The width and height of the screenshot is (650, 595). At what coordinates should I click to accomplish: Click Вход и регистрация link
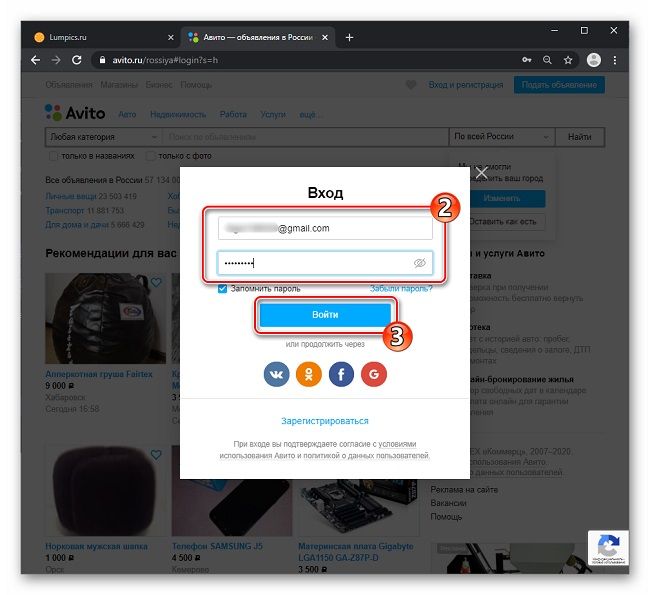click(x=466, y=85)
